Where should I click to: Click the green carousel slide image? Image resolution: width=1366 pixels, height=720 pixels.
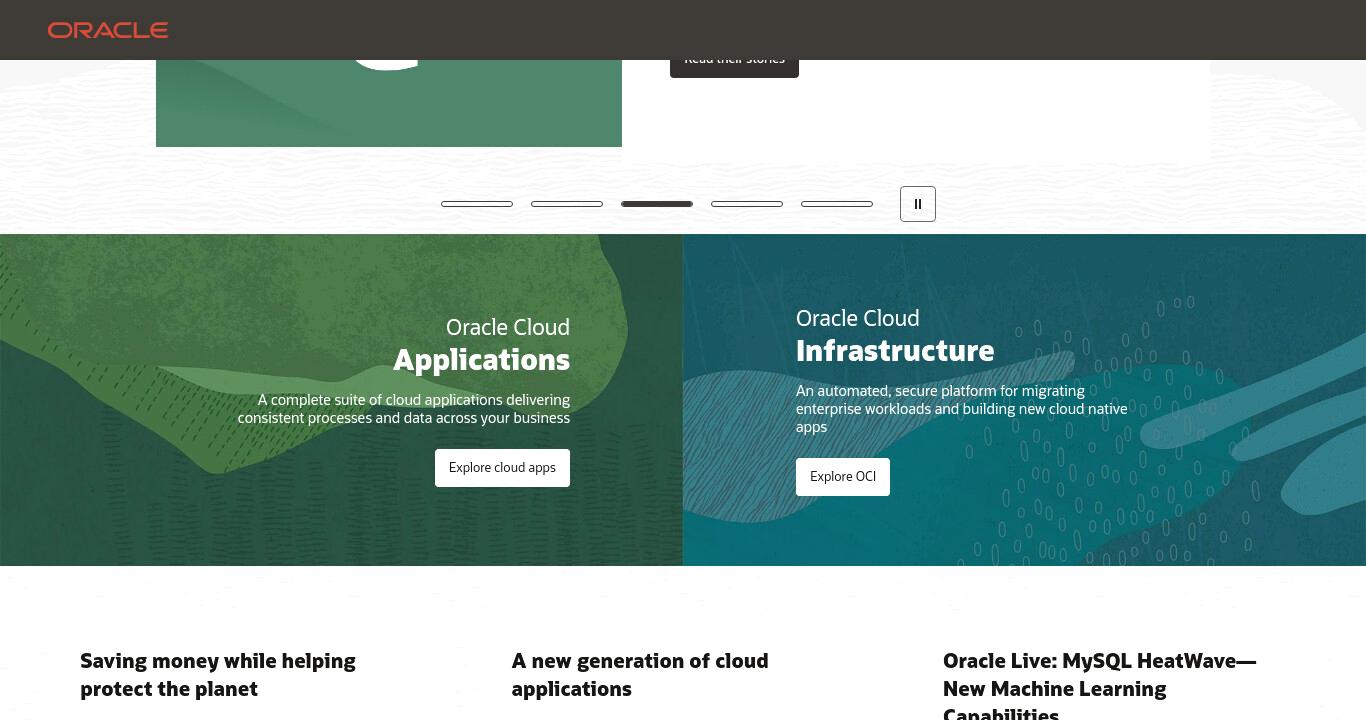[389, 103]
